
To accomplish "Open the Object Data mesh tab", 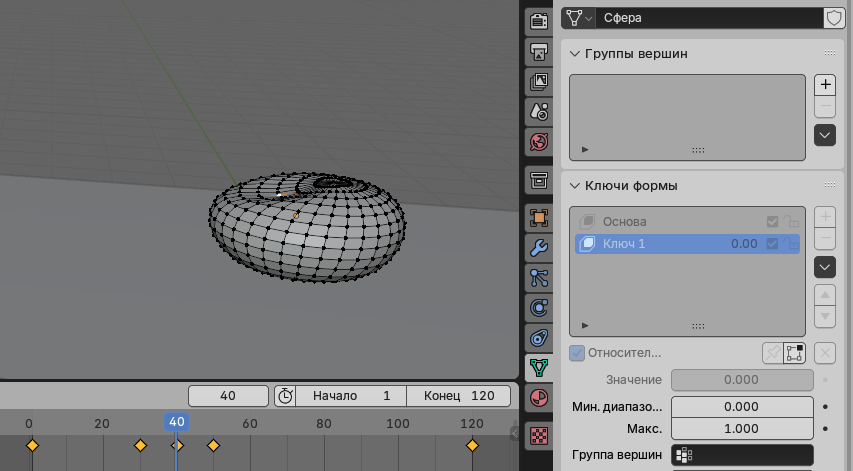I will [539, 368].
